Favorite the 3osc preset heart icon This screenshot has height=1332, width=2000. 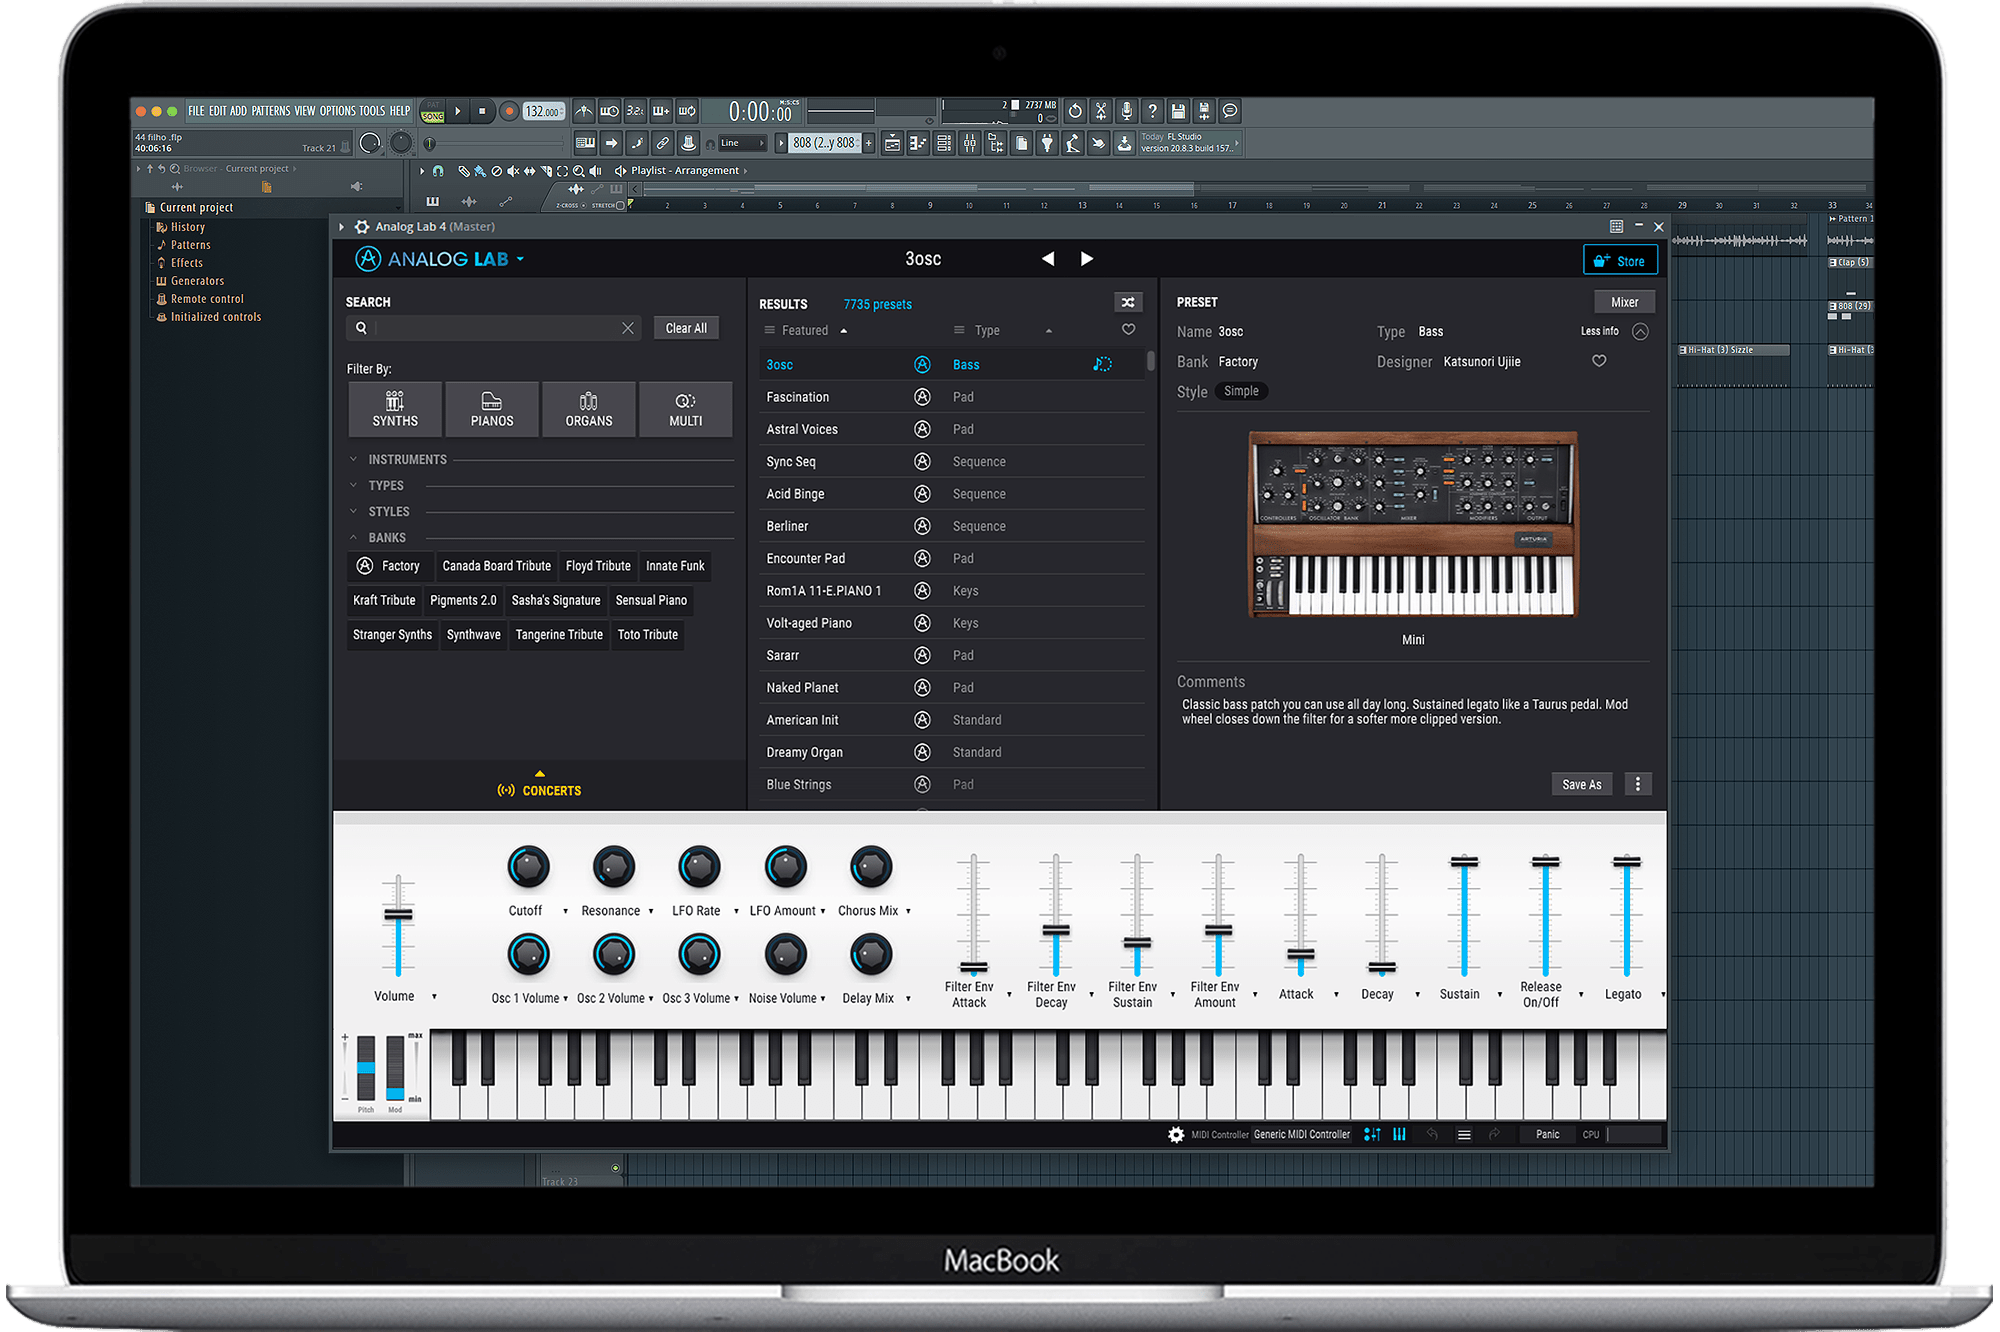pyautogui.click(x=1599, y=361)
